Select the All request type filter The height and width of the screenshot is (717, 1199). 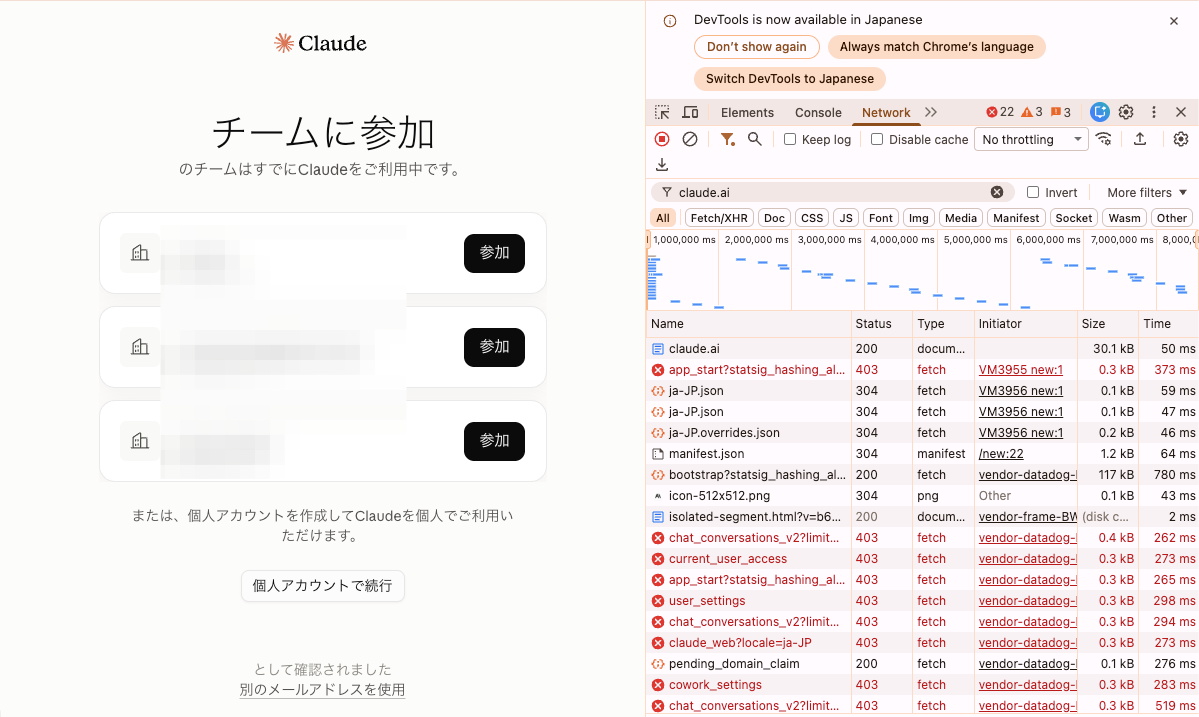tap(663, 218)
